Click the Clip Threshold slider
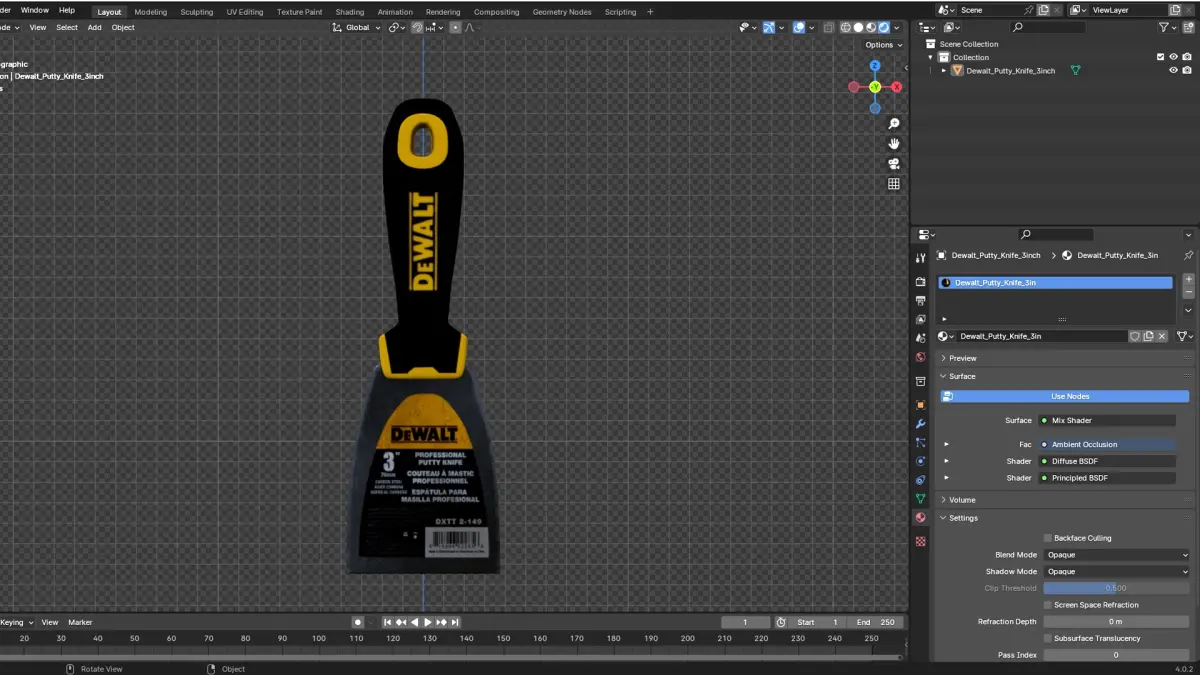The width and height of the screenshot is (1200, 675). pos(1116,588)
